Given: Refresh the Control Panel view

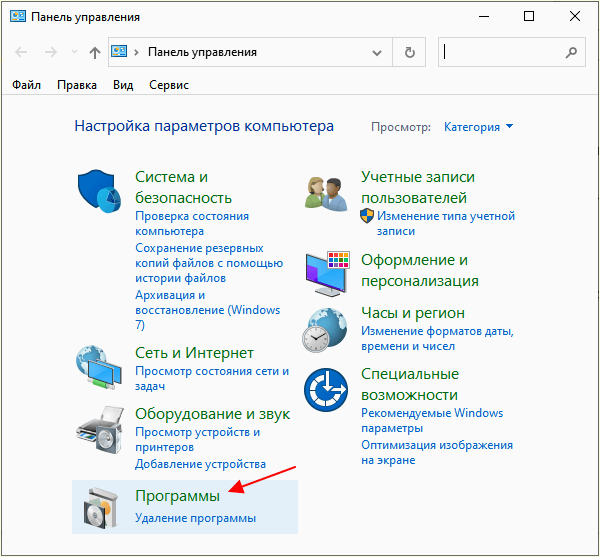Looking at the screenshot, I should (x=409, y=52).
